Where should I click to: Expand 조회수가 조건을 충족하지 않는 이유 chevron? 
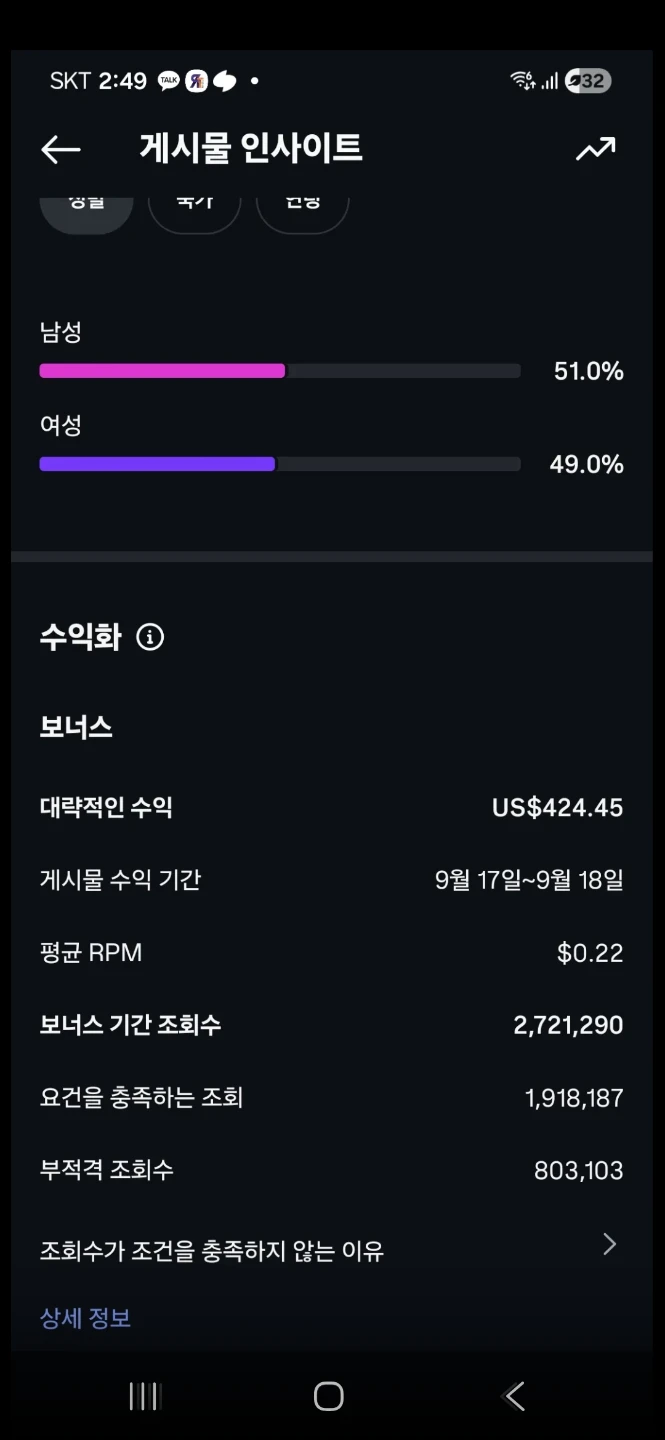click(x=609, y=1245)
